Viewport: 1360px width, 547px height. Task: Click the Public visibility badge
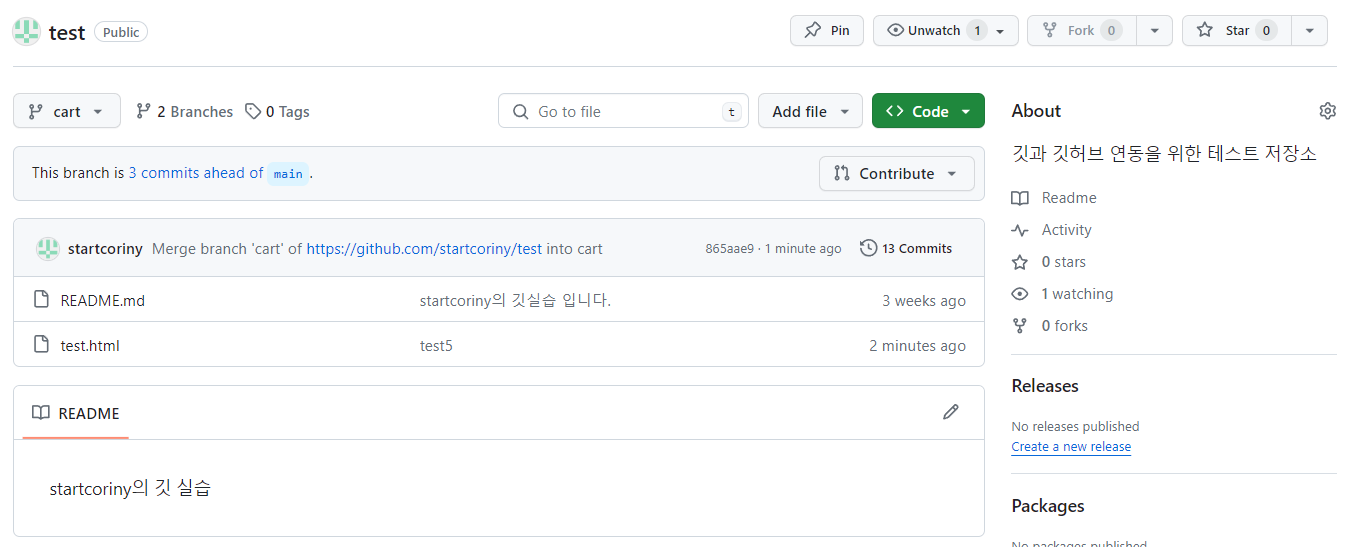(121, 32)
